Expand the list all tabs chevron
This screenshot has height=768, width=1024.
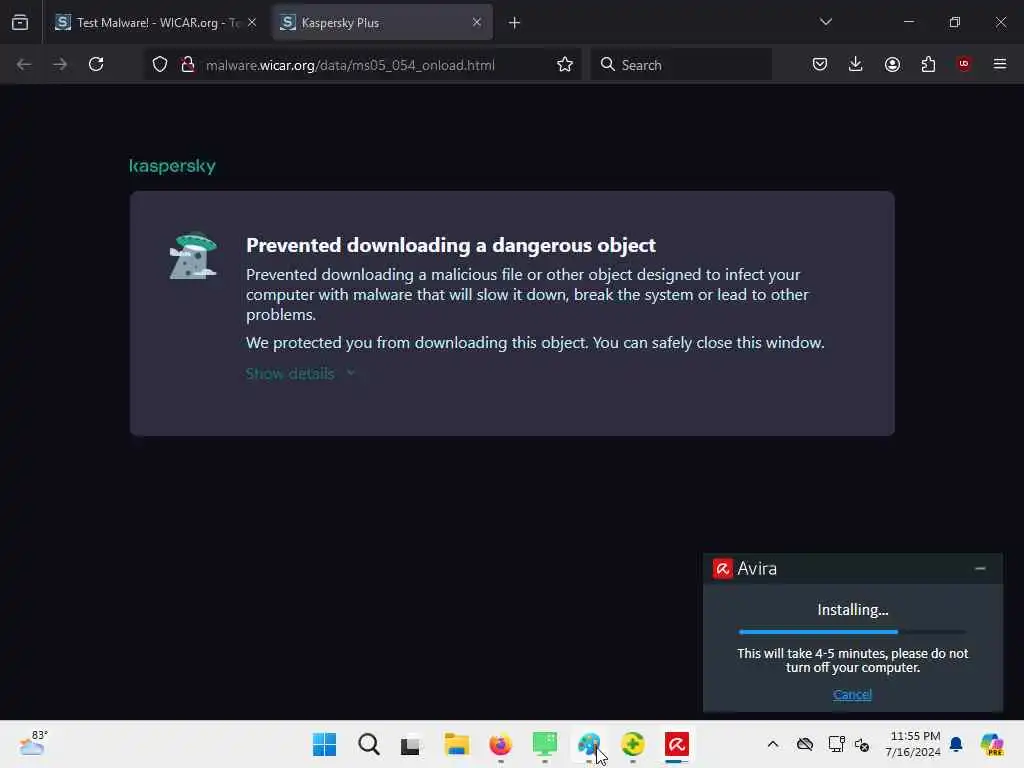825,22
